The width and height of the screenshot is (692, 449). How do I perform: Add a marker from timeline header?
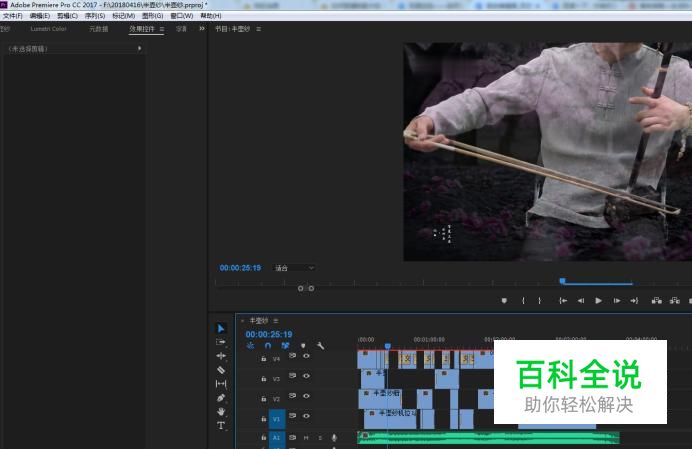tap(303, 346)
